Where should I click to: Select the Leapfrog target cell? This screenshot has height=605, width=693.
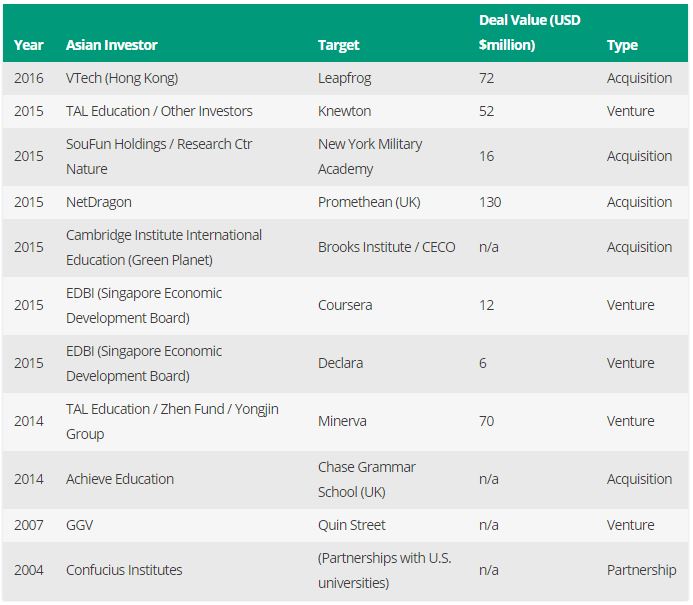[x=345, y=78]
